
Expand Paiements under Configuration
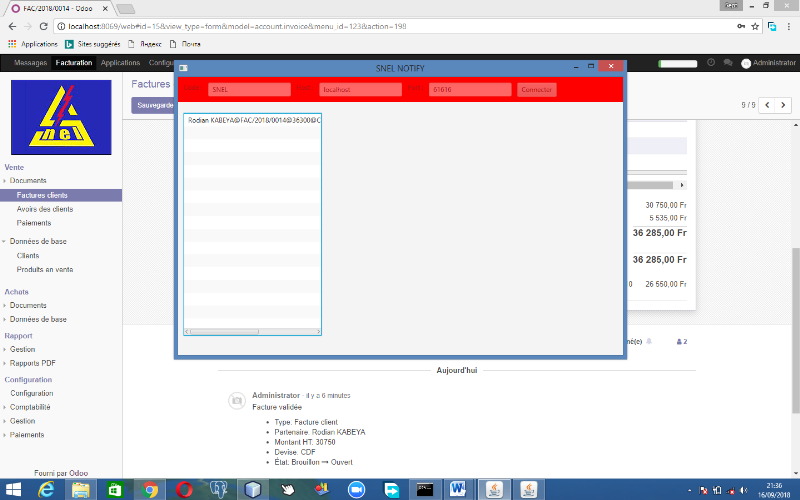pos(27,435)
